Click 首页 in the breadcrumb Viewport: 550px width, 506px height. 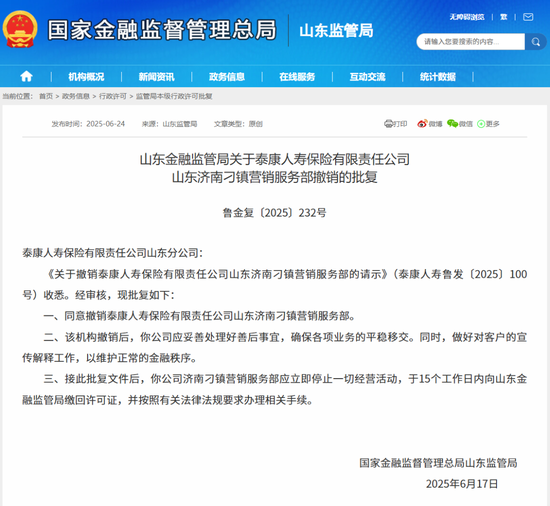coord(46,96)
